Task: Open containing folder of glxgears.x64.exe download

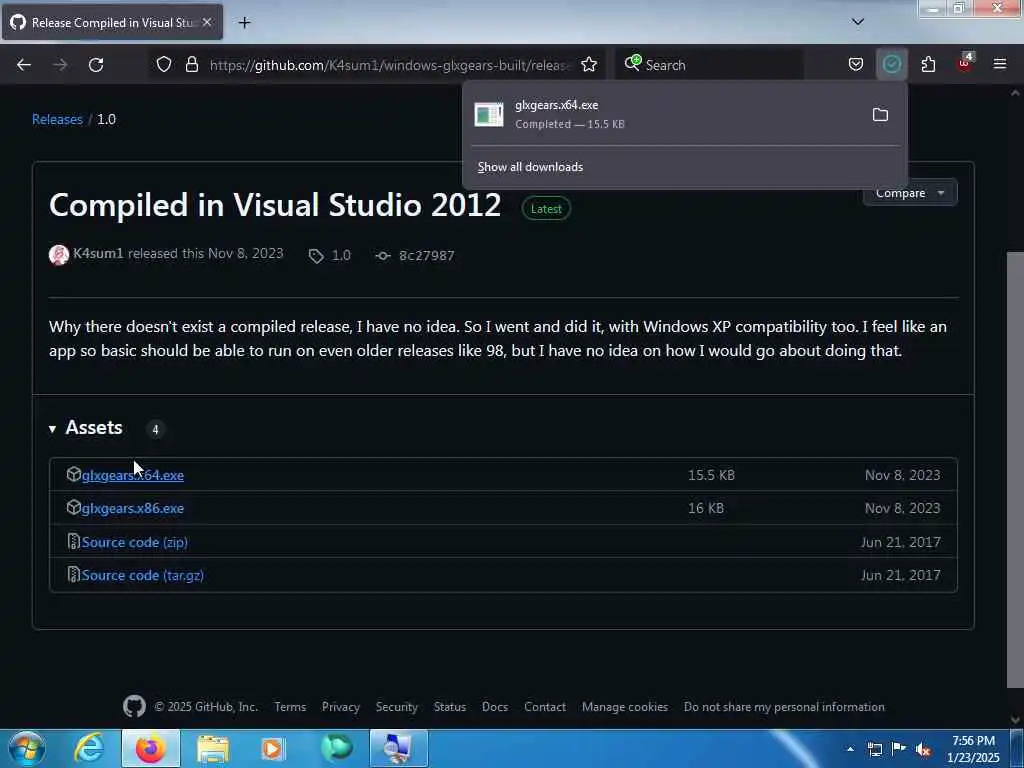Action: coord(880,115)
